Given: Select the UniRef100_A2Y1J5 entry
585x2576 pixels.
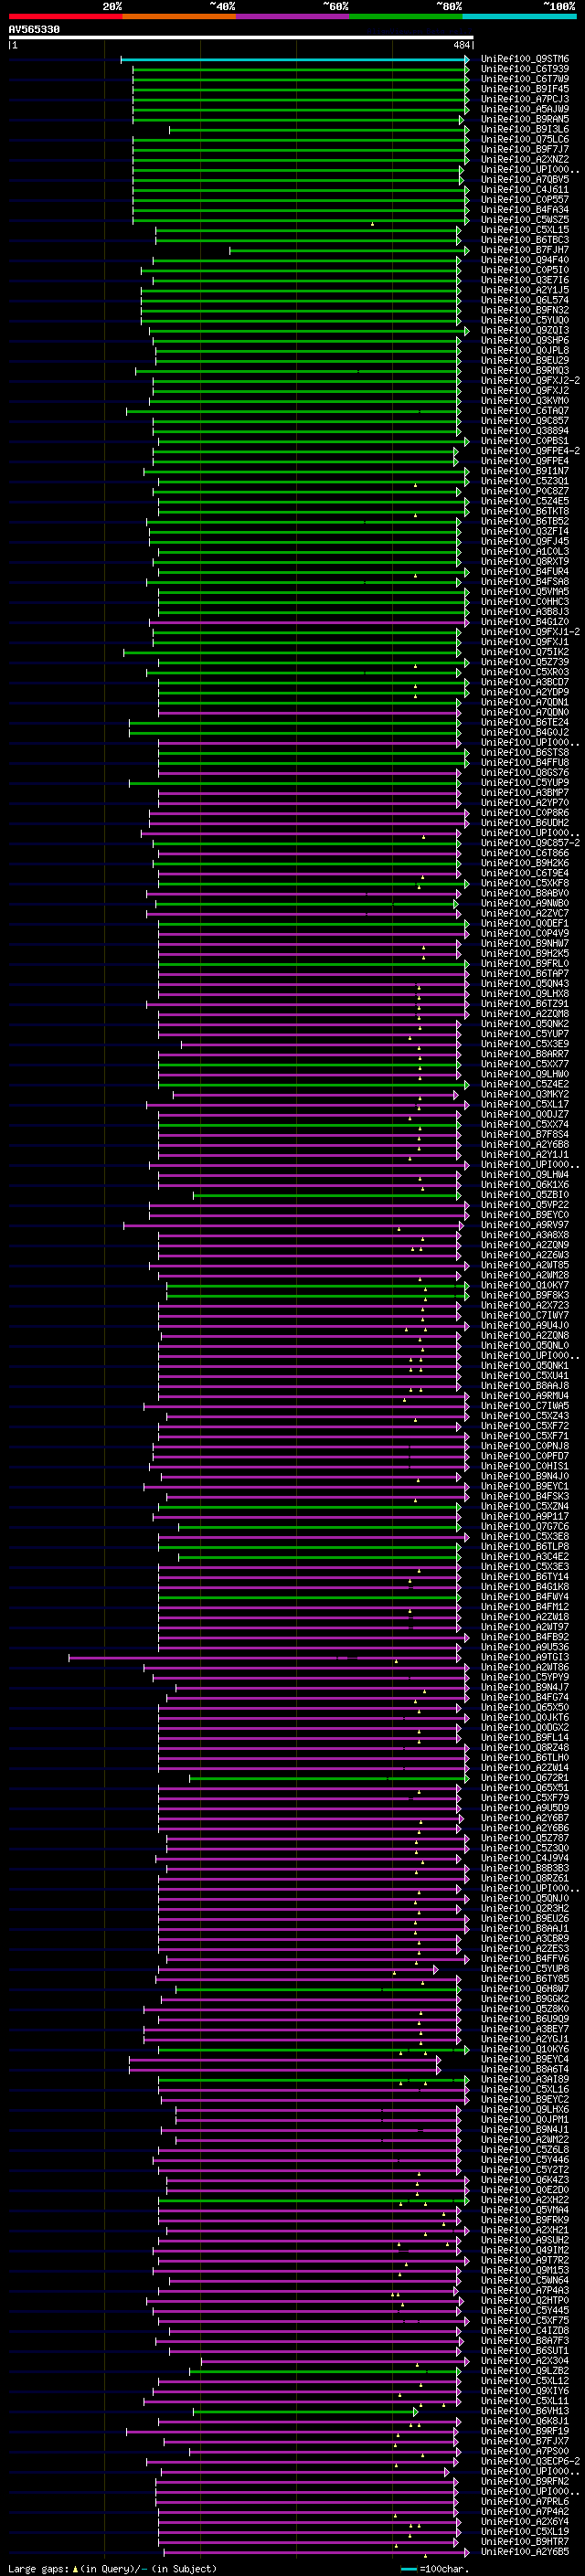Looking at the screenshot, I should pos(525,290).
